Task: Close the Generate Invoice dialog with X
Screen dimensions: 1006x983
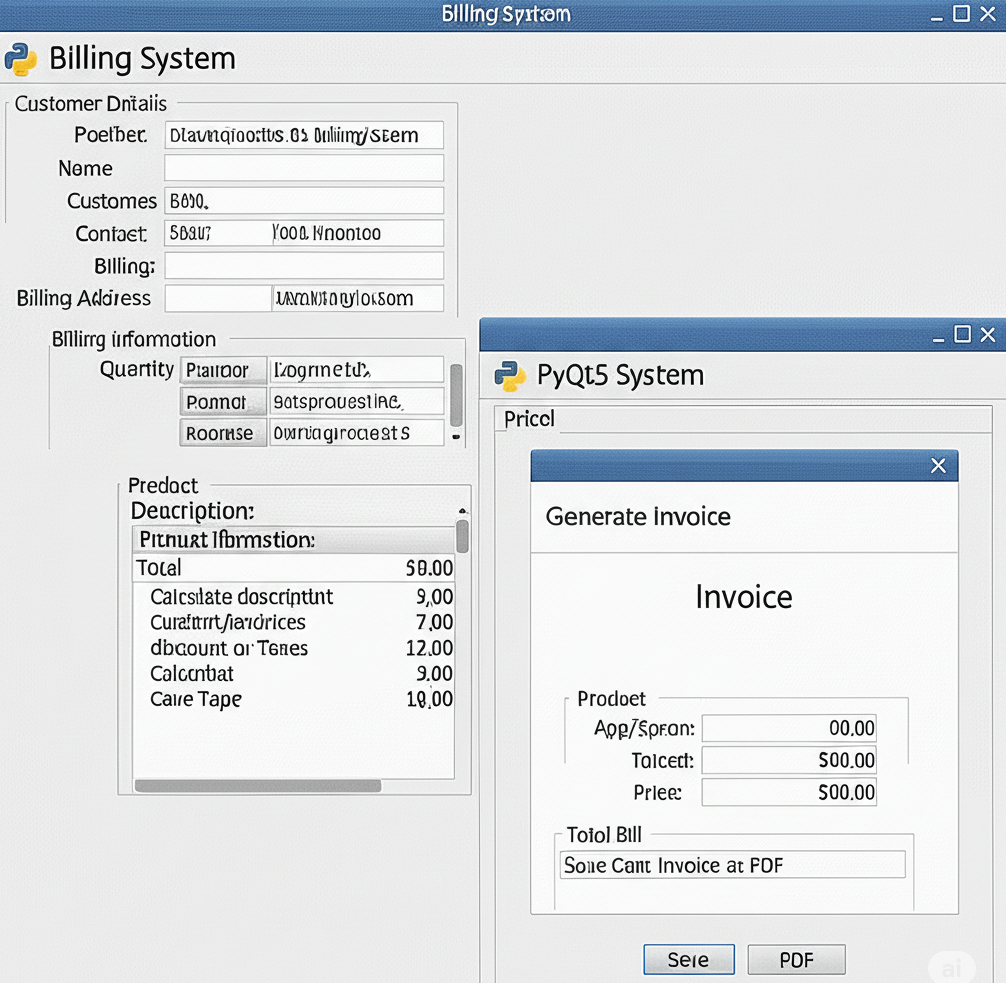Action: click(x=938, y=466)
